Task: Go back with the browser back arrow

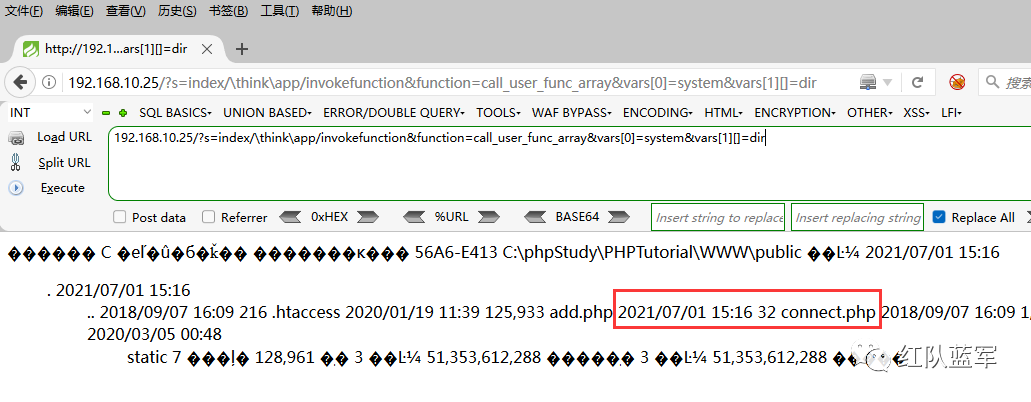Action: pos(20,82)
